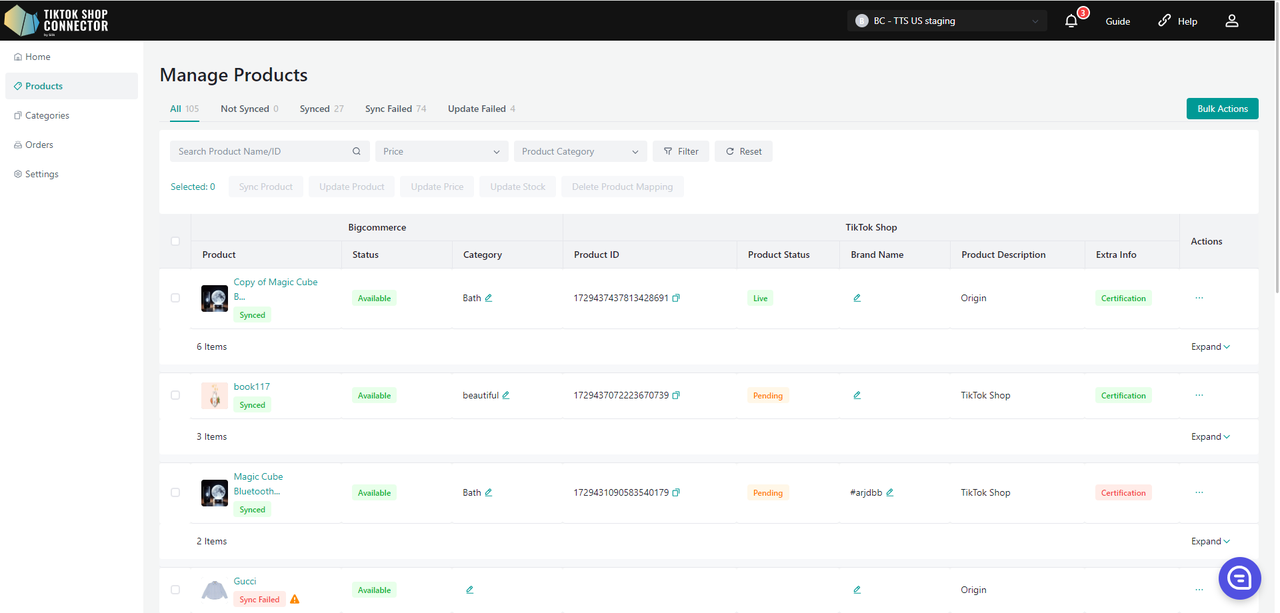
Task: Edit brand name for Copy of Magic Cube
Action: coord(857,298)
